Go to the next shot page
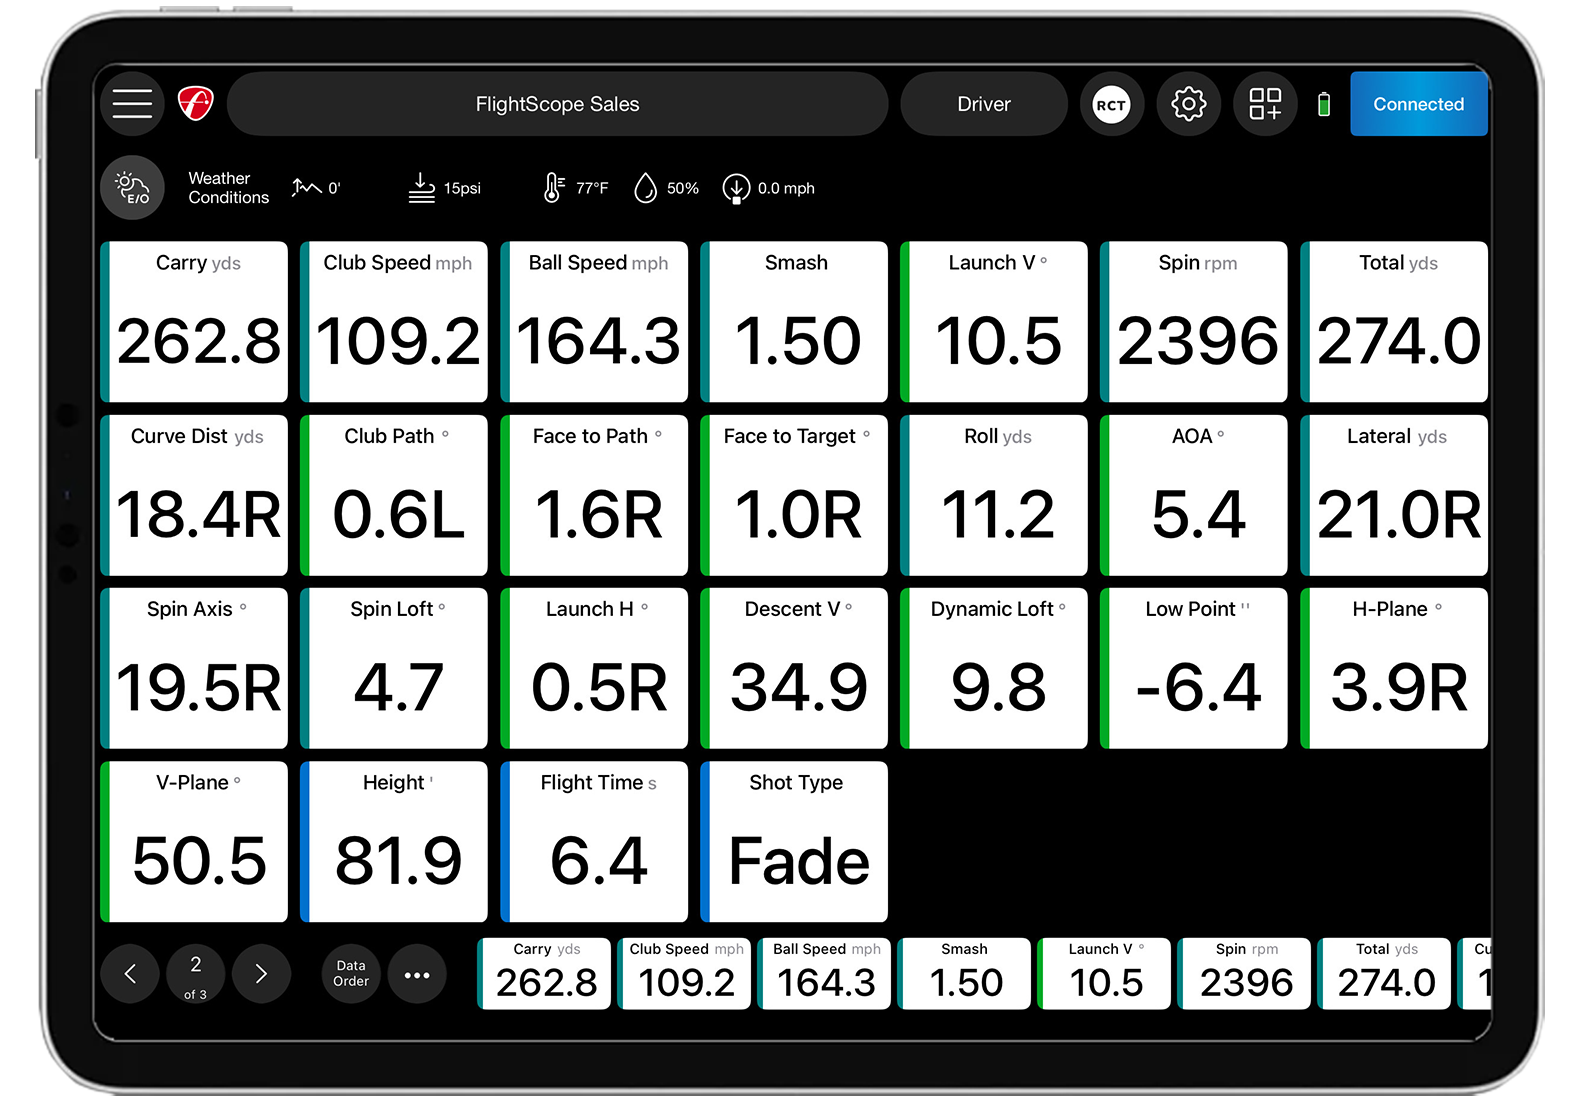The height and width of the screenshot is (1101, 1584). coord(261,973)
